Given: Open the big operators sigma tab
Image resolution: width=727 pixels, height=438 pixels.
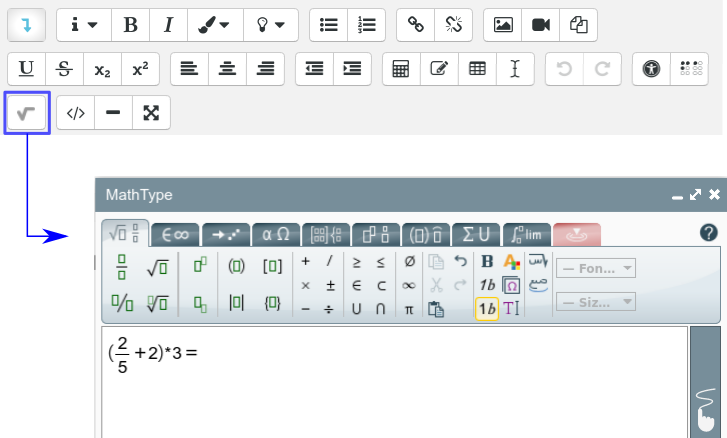Looking at the screenshot, I should pyautogui.click(x=475, y=234).
